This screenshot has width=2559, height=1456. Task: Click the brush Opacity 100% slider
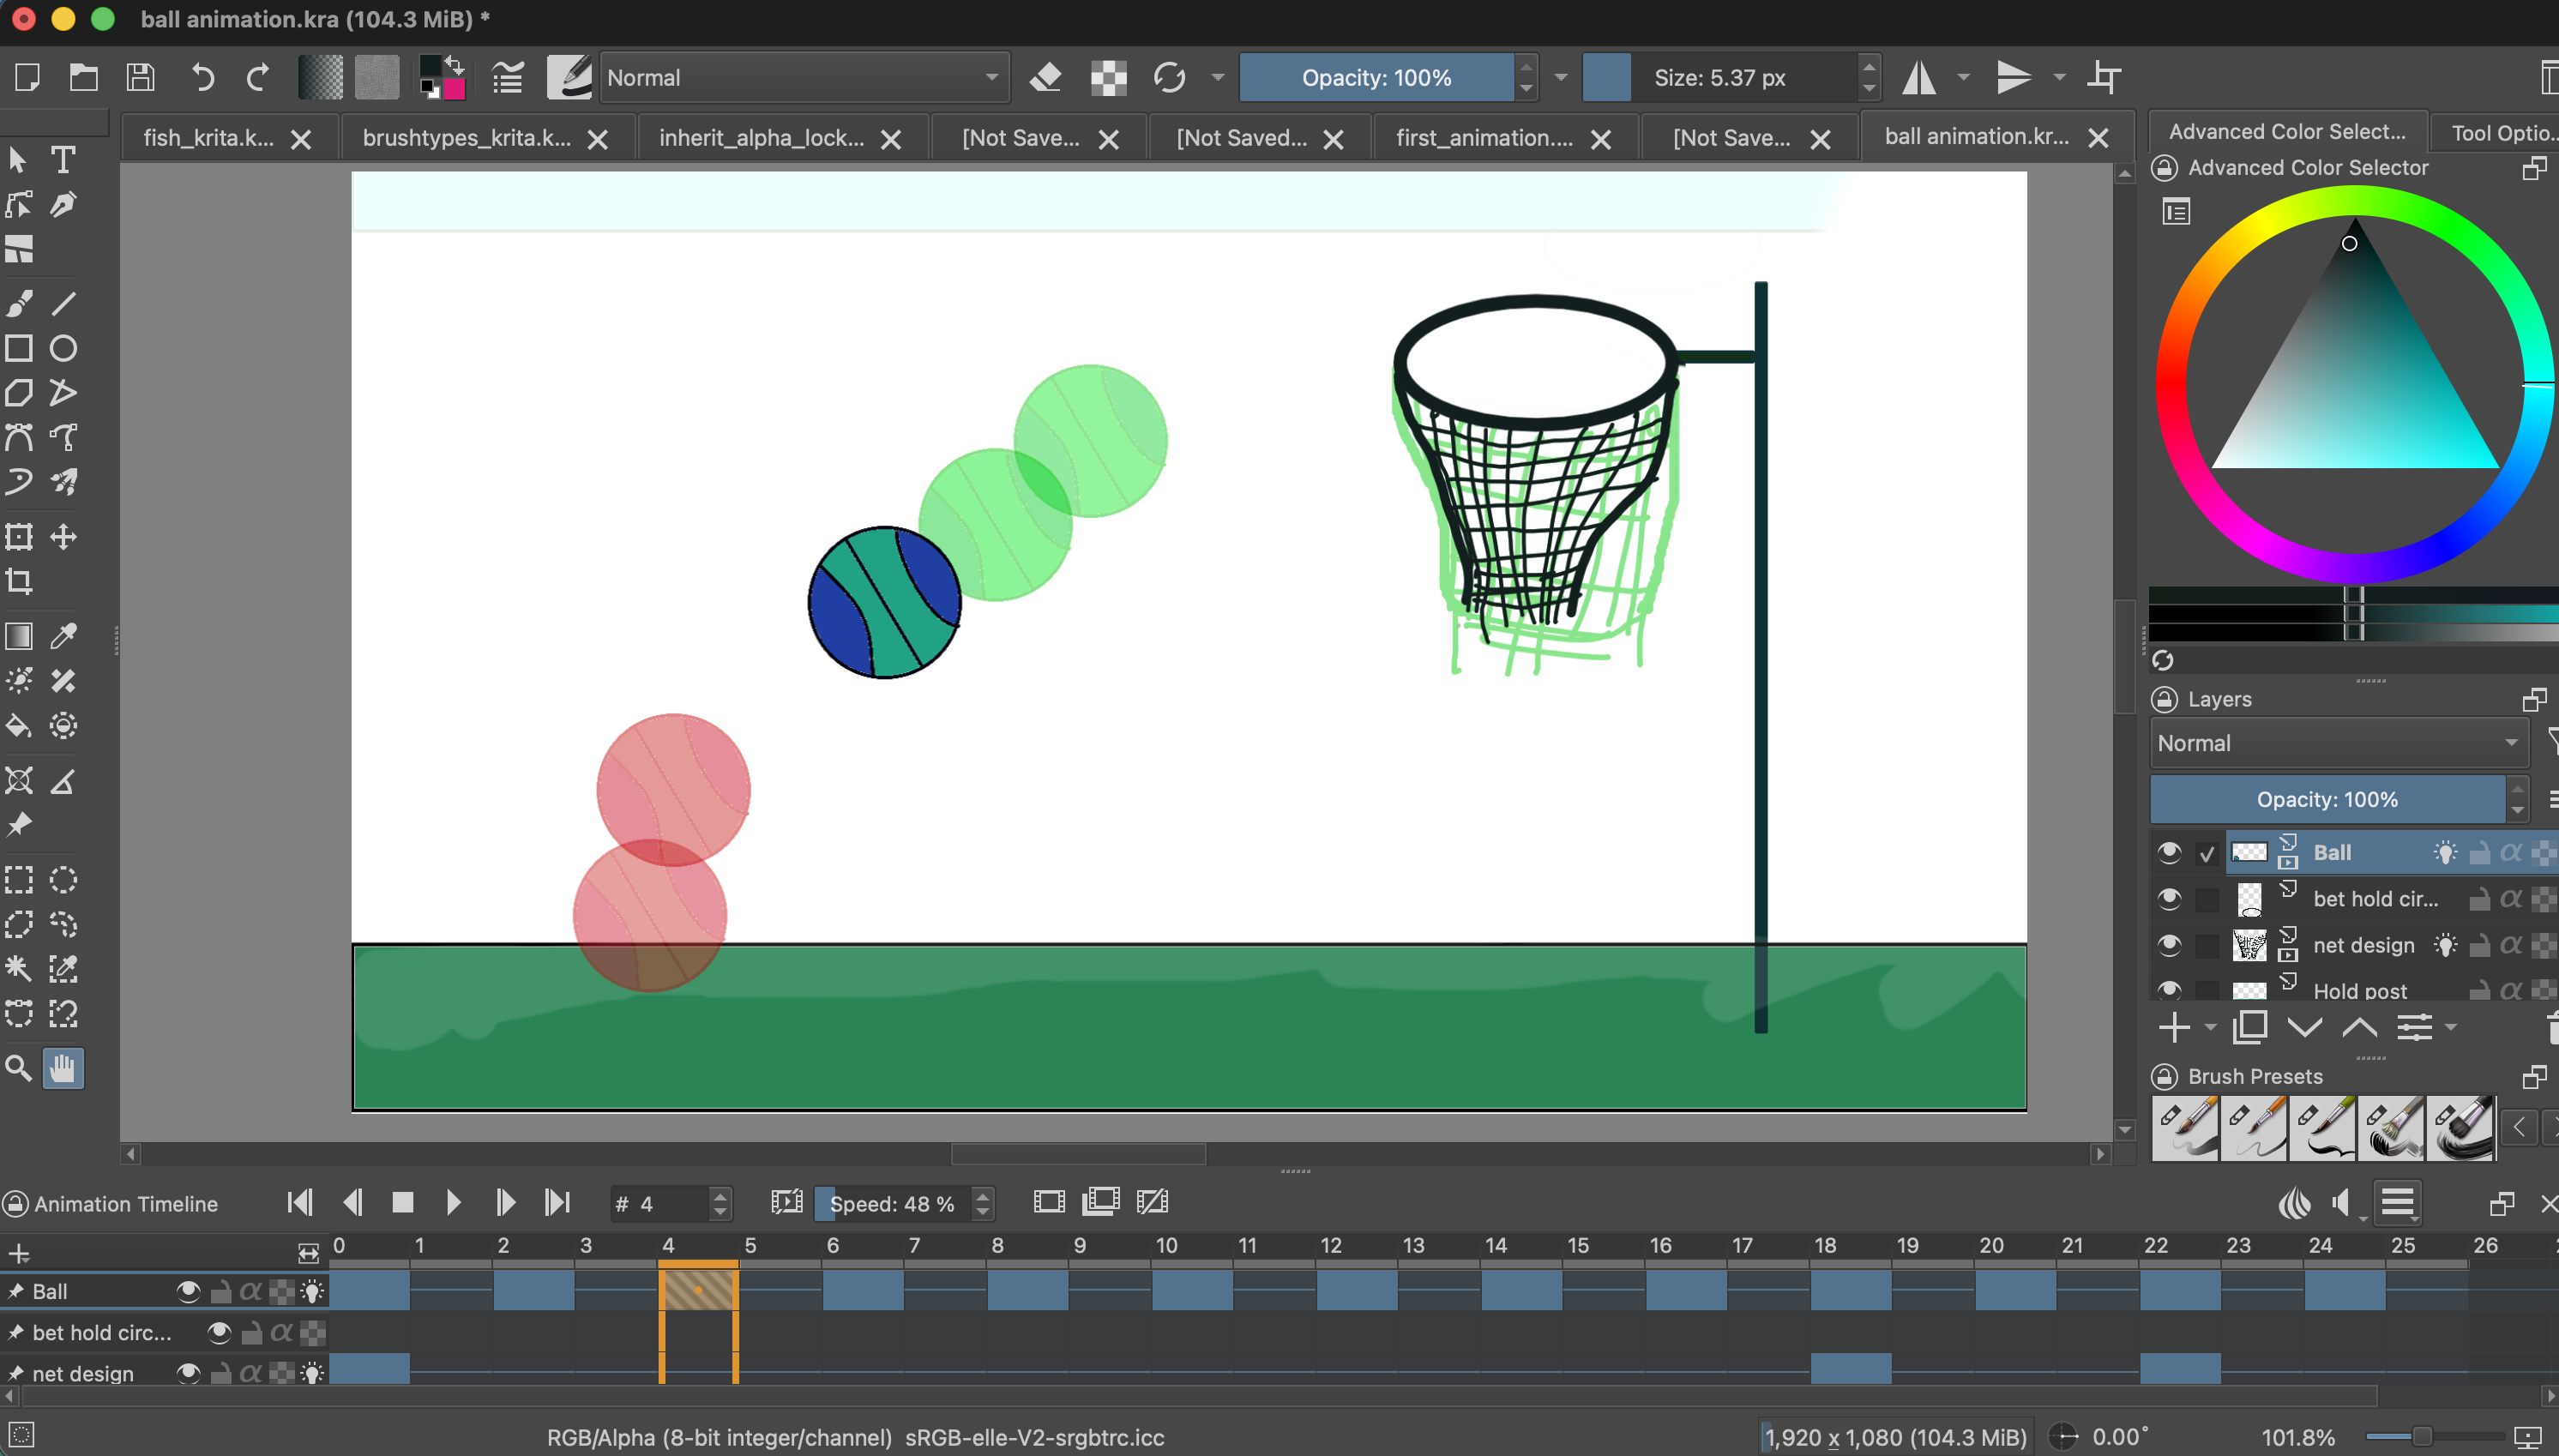(x=1376, y=77)
